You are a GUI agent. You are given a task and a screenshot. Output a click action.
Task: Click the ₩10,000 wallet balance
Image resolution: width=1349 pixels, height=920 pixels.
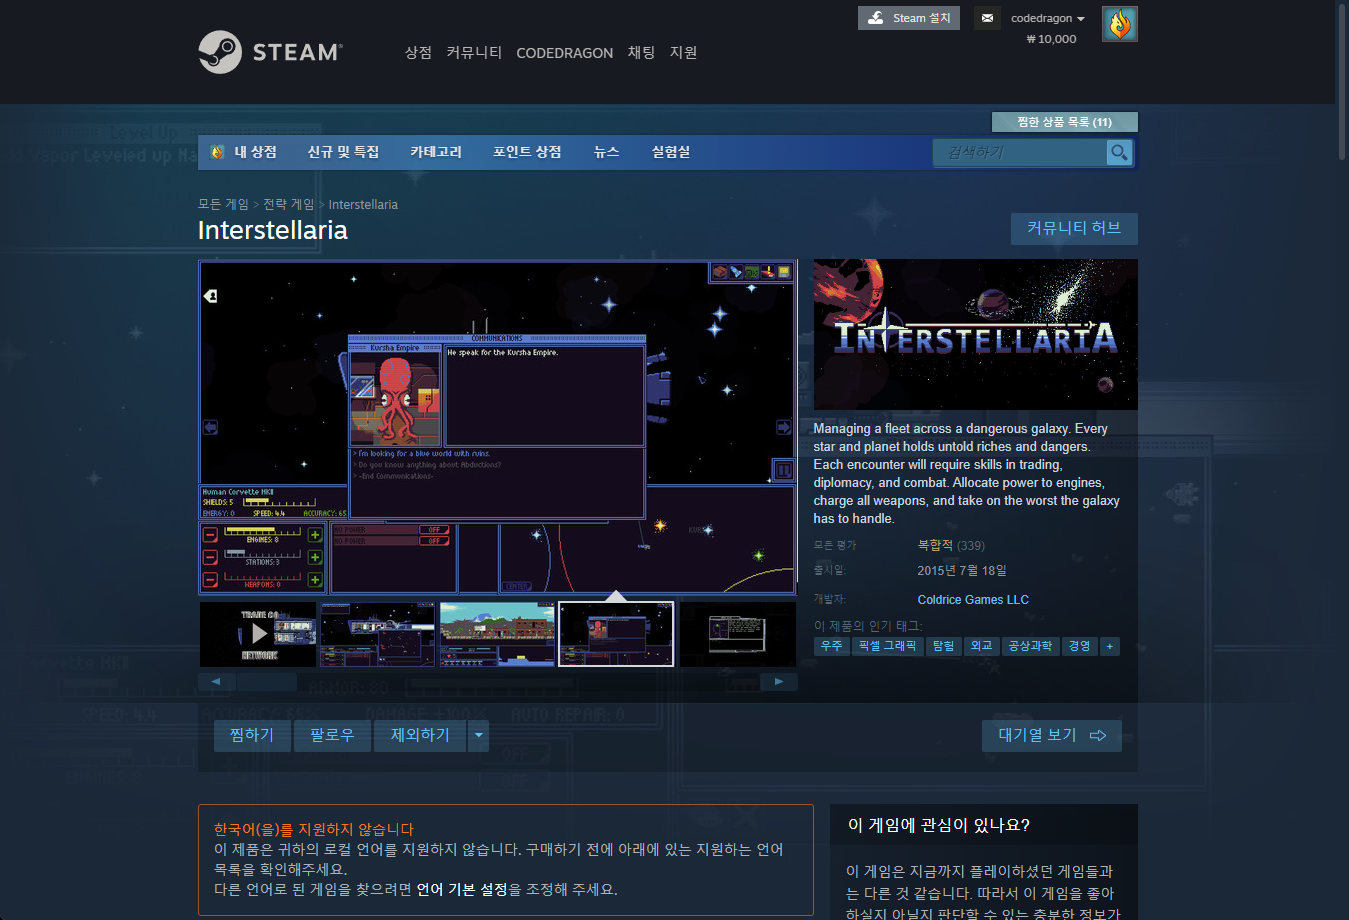coord(1051,39)
